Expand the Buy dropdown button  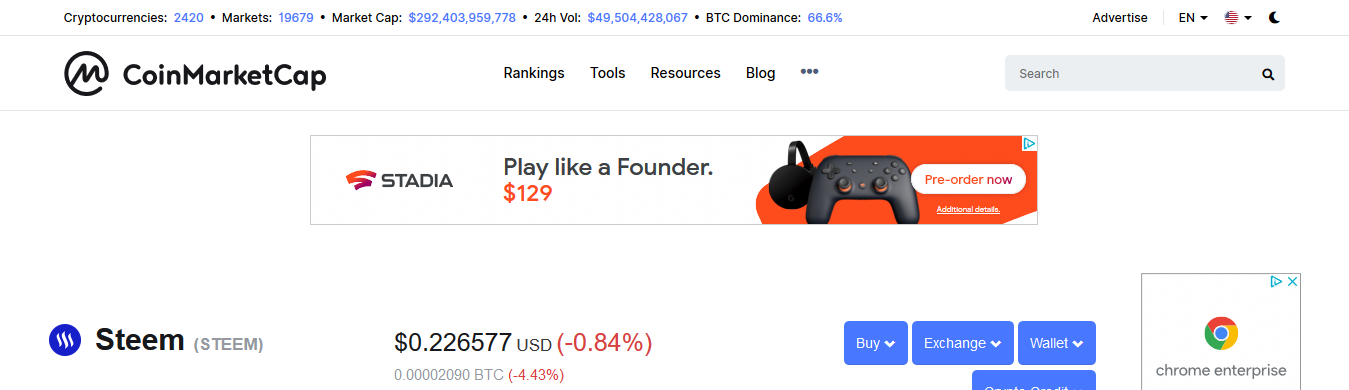pyautogui.click(x=876, y=343)
